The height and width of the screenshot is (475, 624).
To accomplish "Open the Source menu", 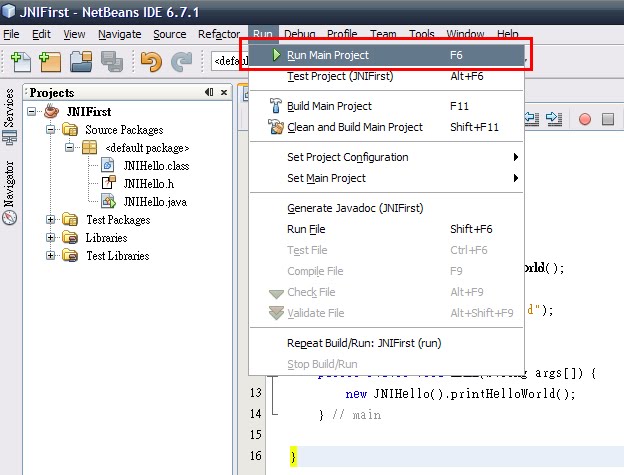I will [170, 34].
